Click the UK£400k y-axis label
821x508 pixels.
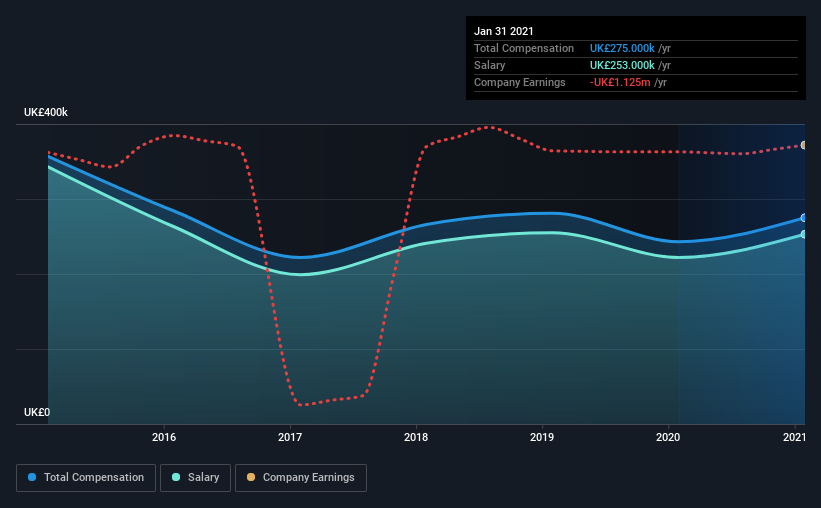[46, 112]
